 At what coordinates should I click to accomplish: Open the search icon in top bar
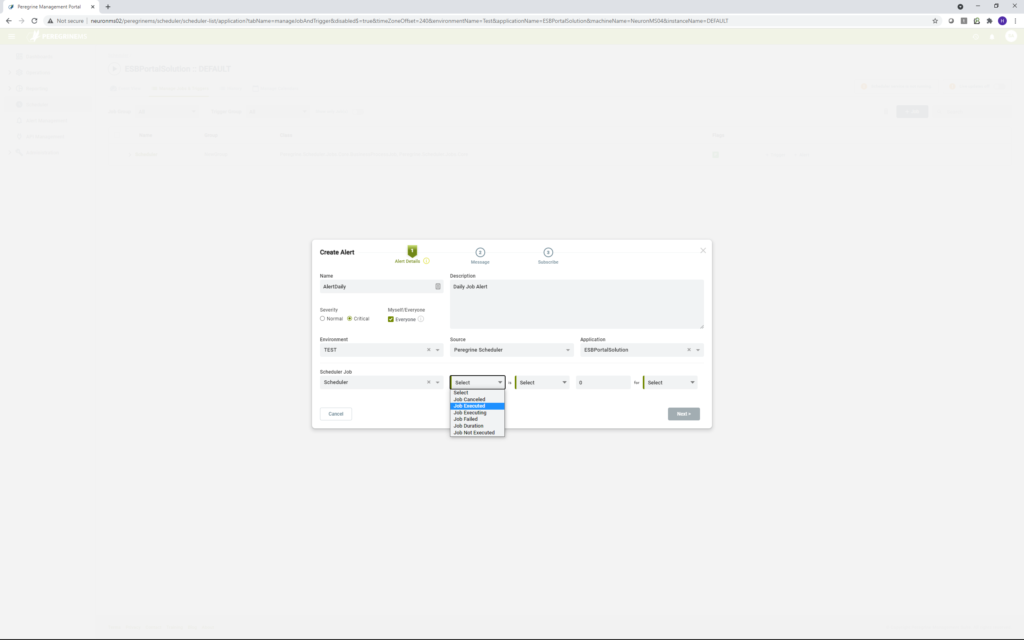click(x=975, y=36)
